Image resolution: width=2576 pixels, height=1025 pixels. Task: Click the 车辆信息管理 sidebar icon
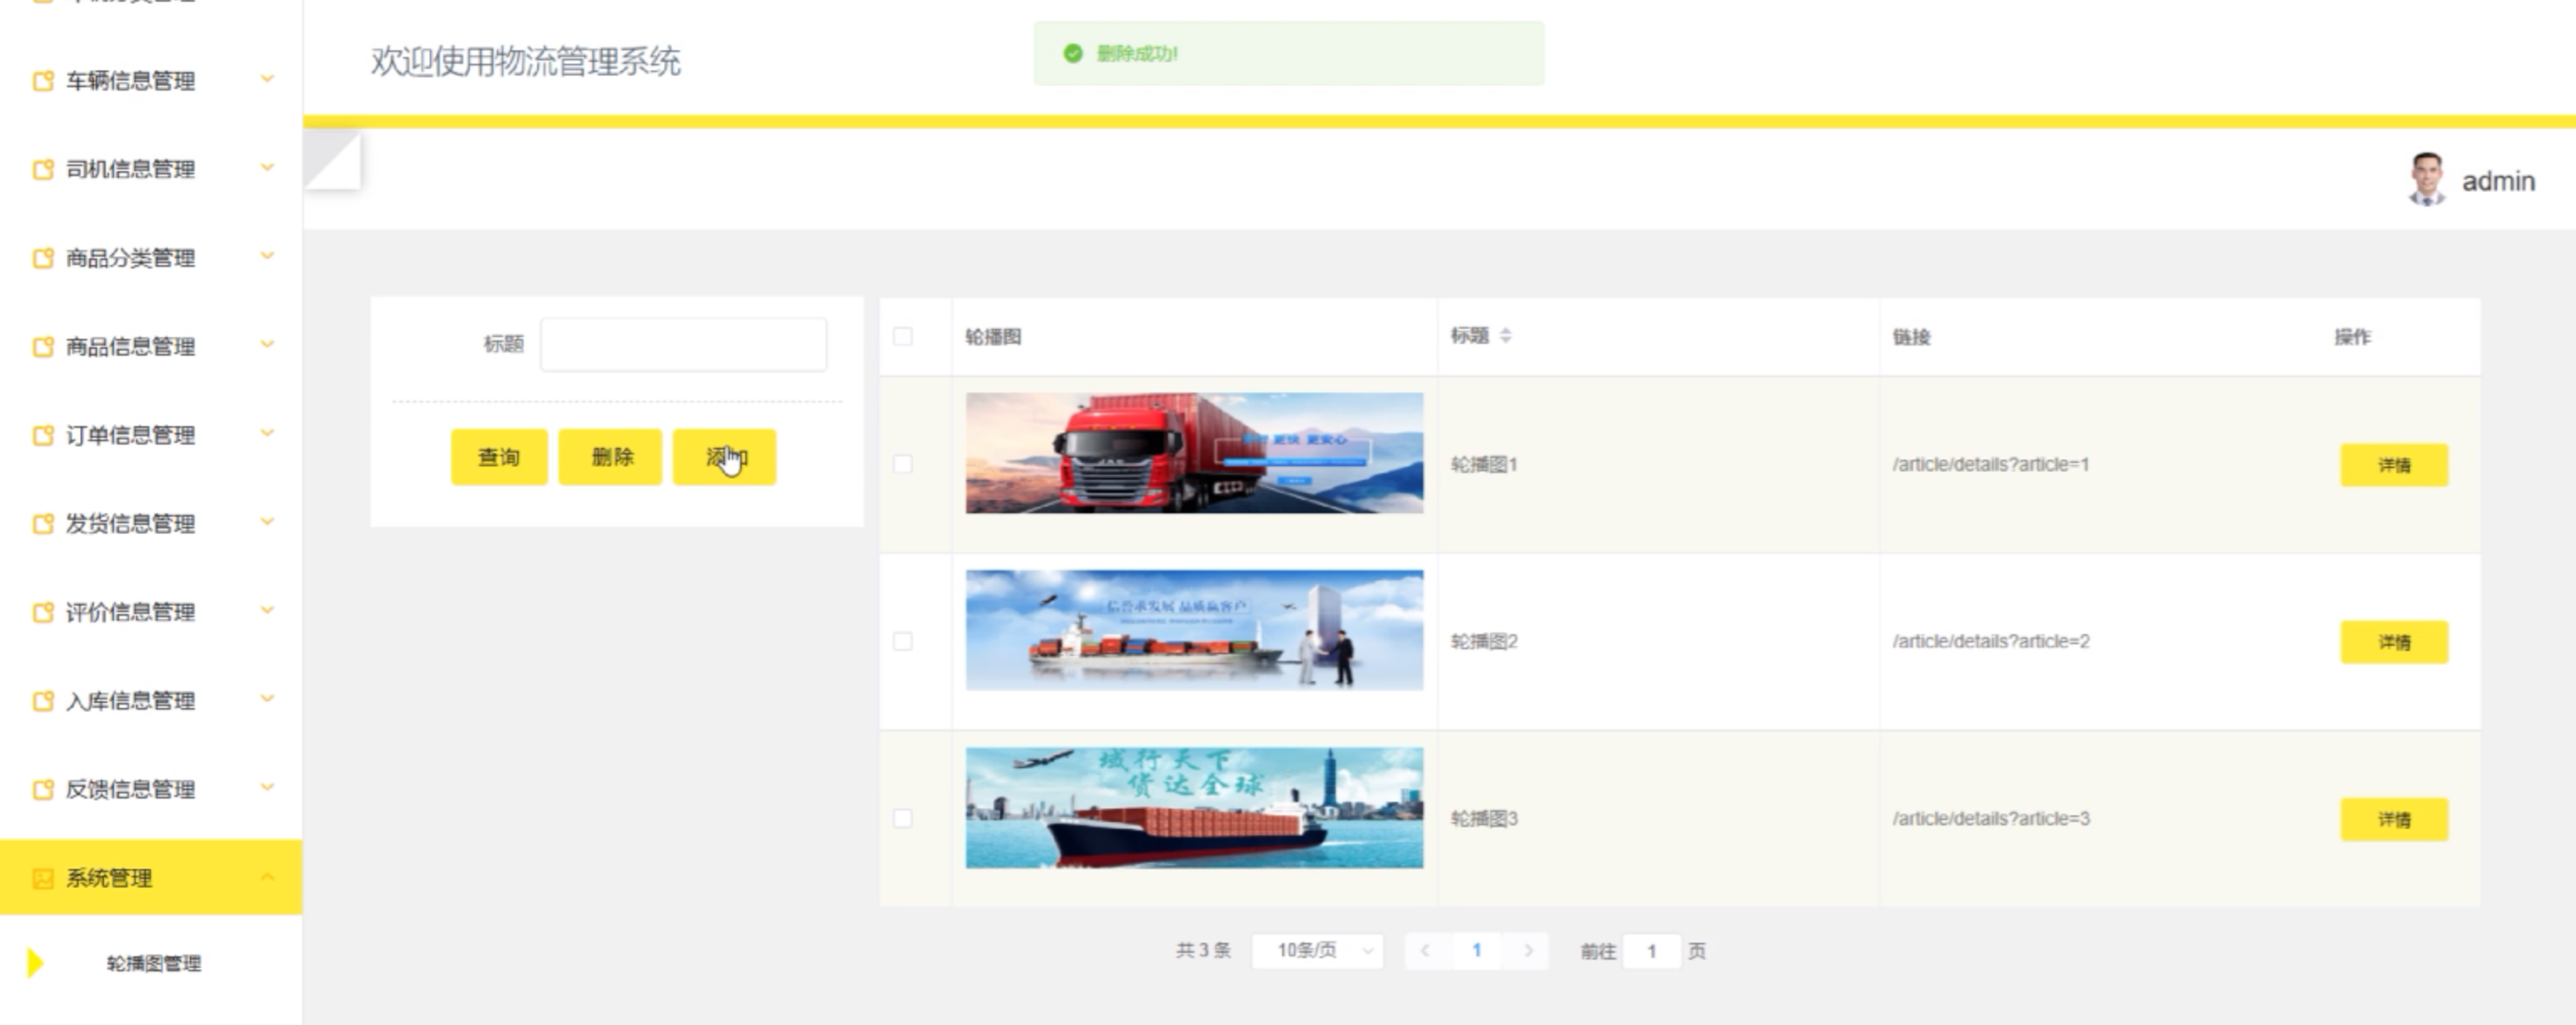pos(42,81)
